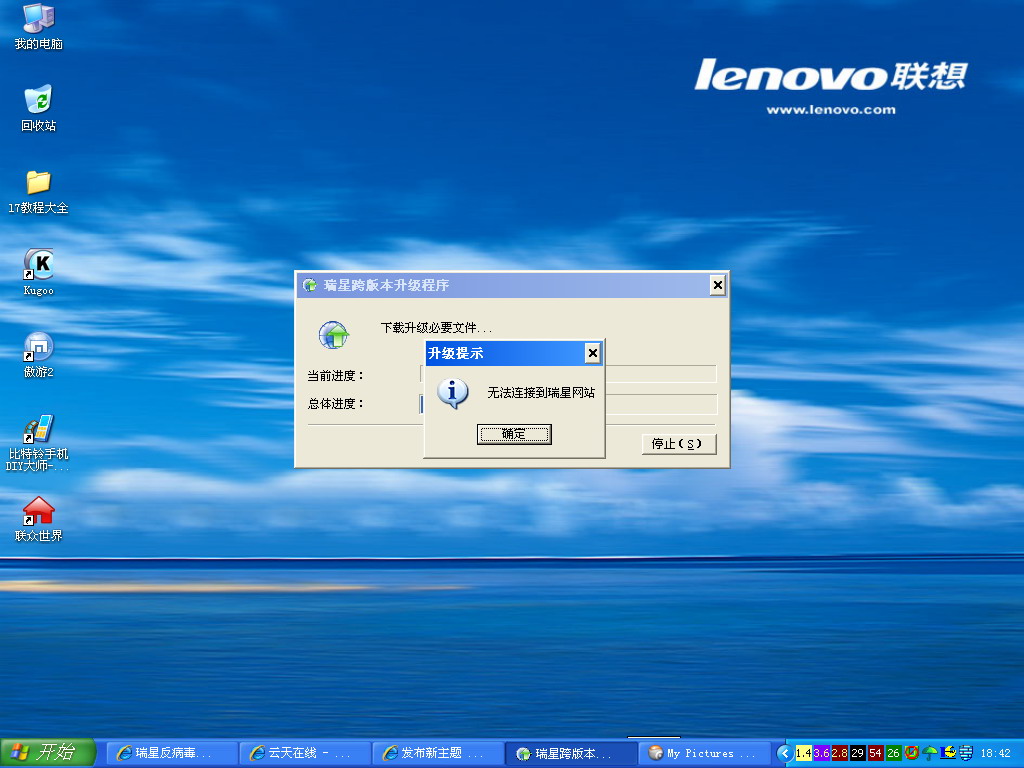This screenshot has height=768, width=1024.
Task: Switch to My Pictures taskbar window
Action: (704, 753)
